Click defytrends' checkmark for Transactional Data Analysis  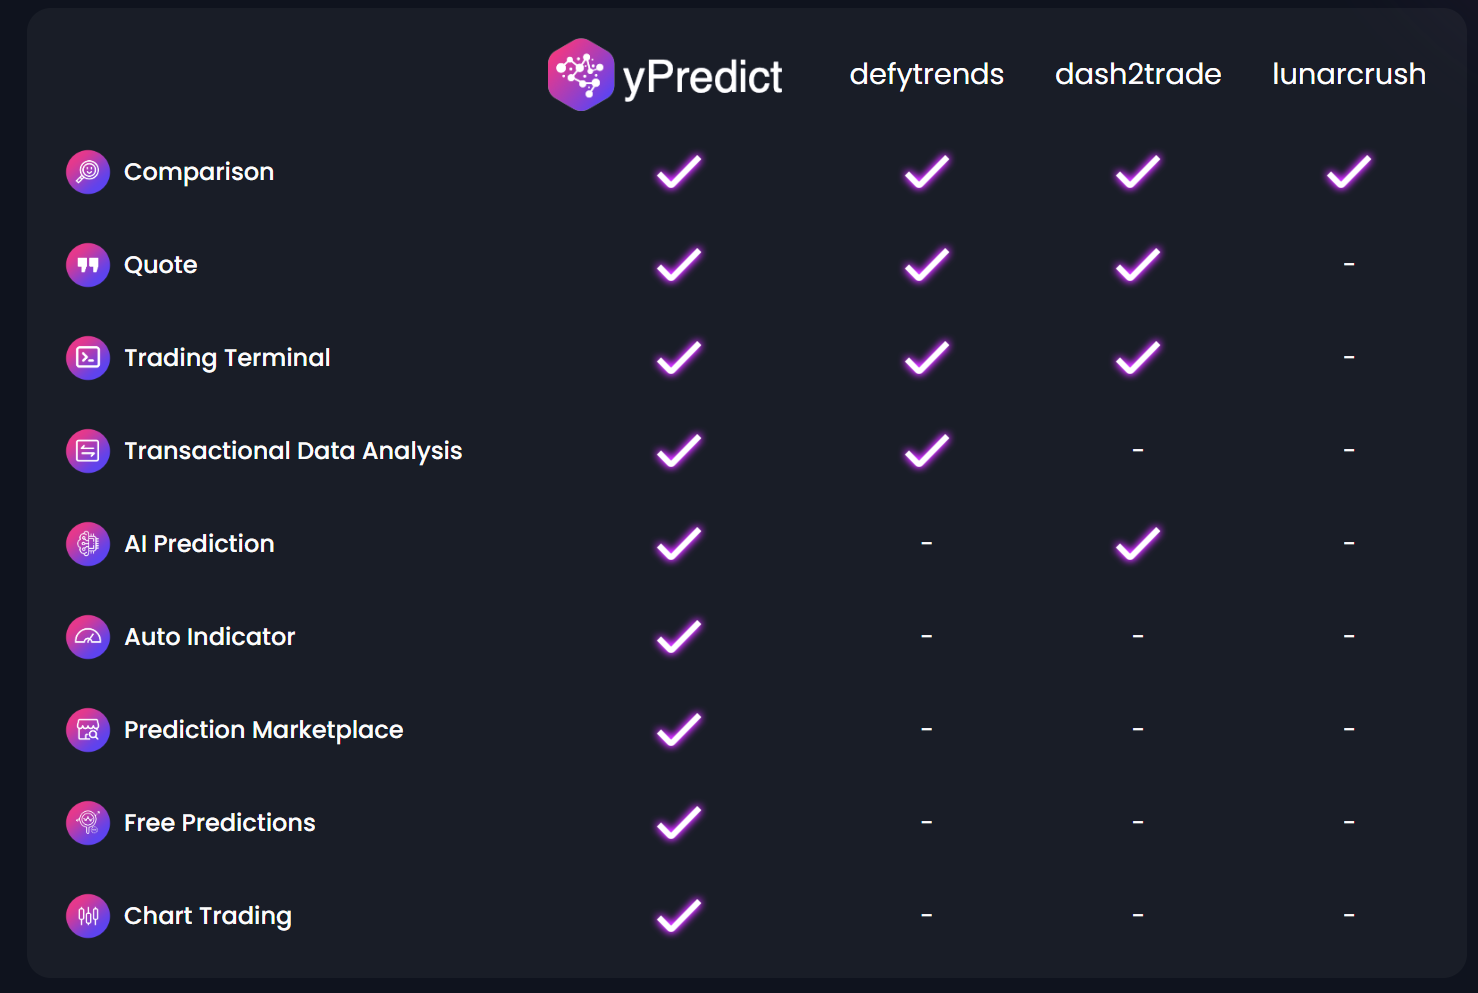[x=927, y=451]
